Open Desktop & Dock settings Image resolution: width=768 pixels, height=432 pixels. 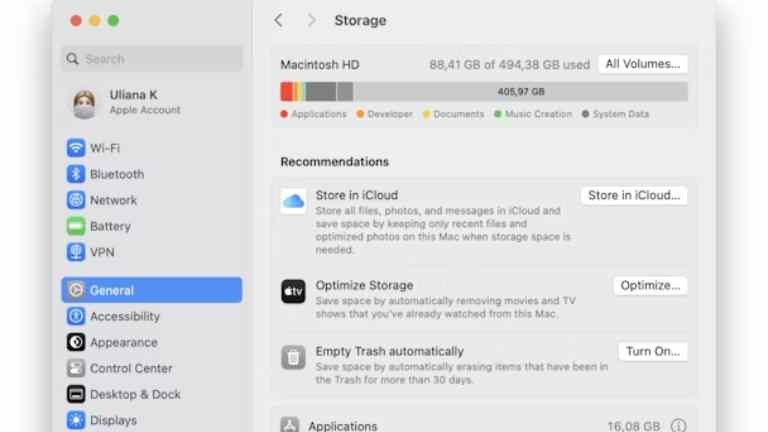pos(152,394)
